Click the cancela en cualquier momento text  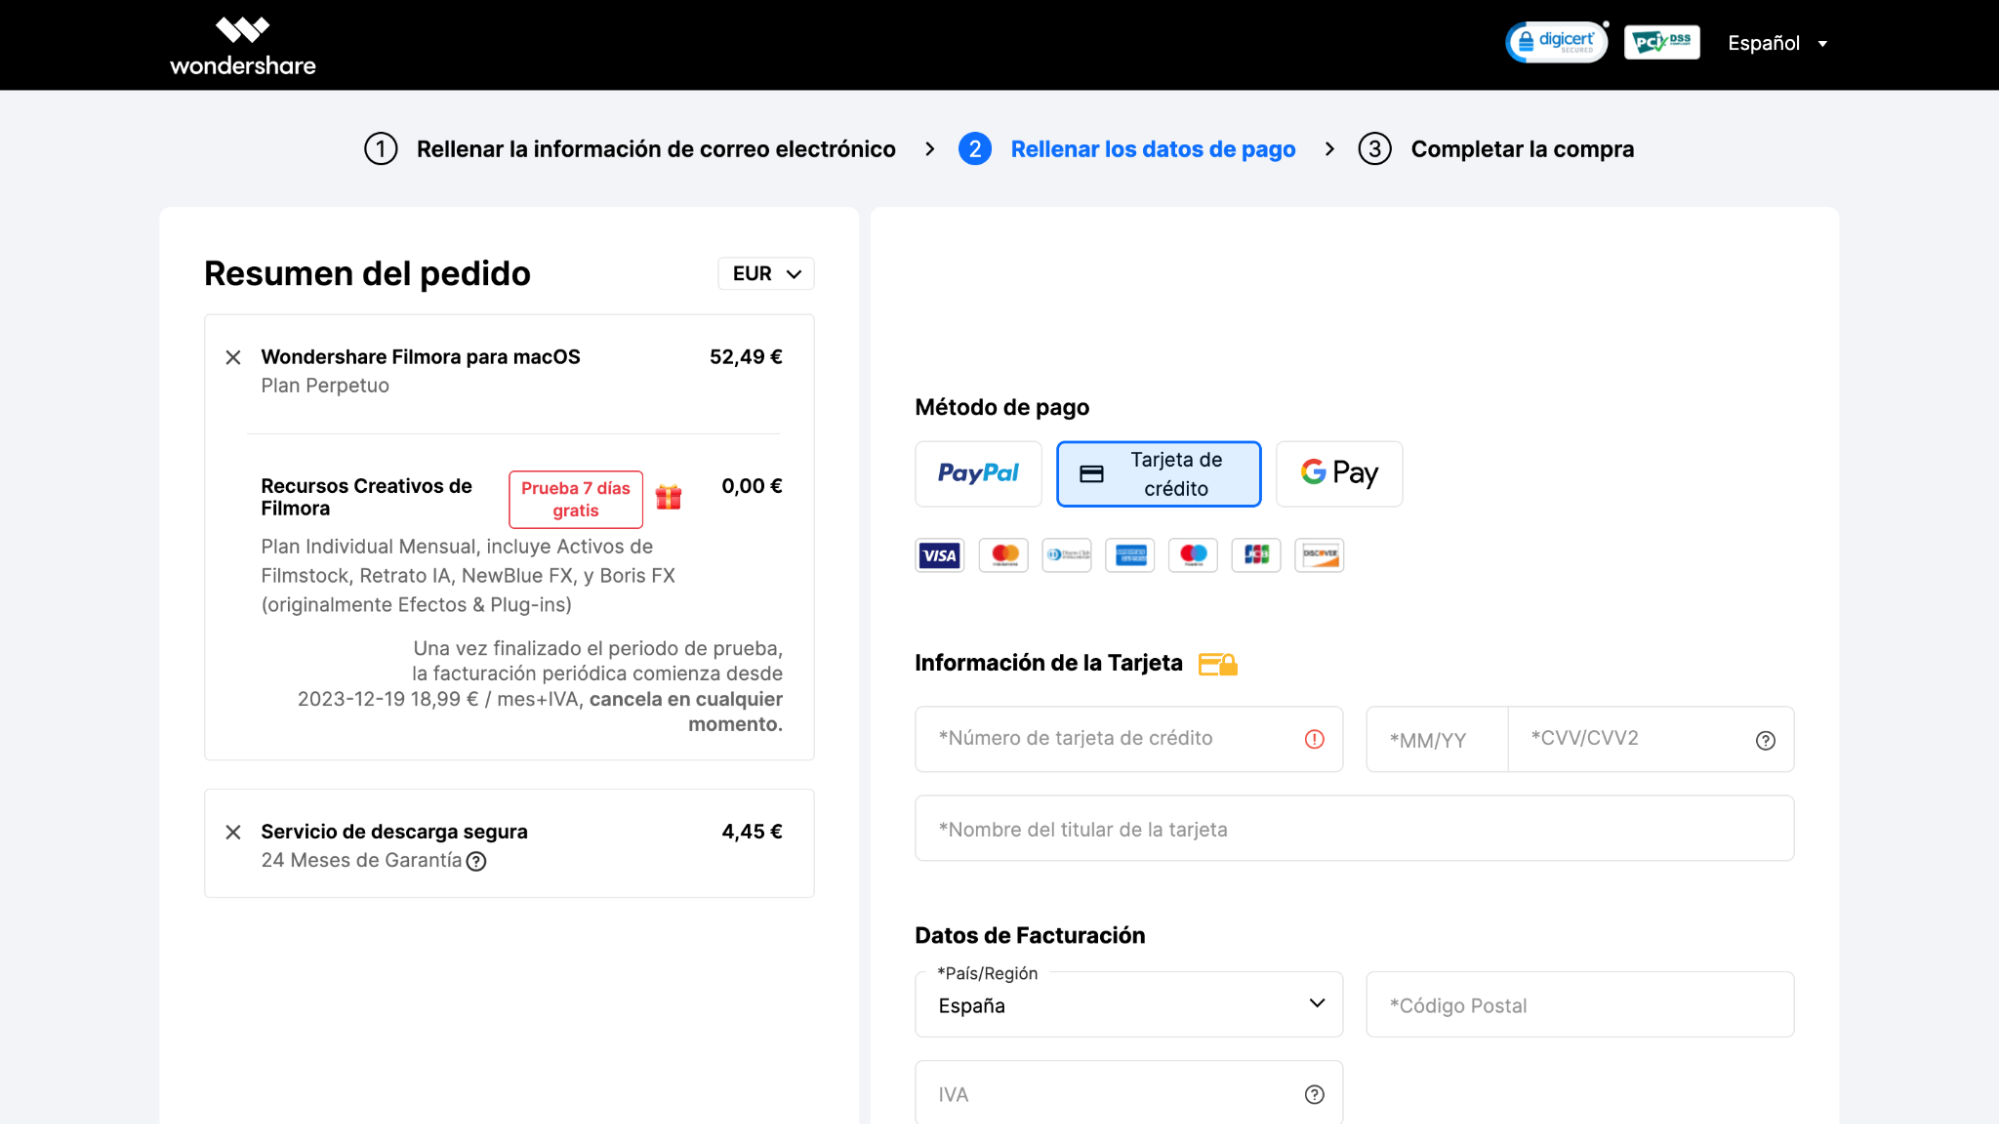(686, 712)
